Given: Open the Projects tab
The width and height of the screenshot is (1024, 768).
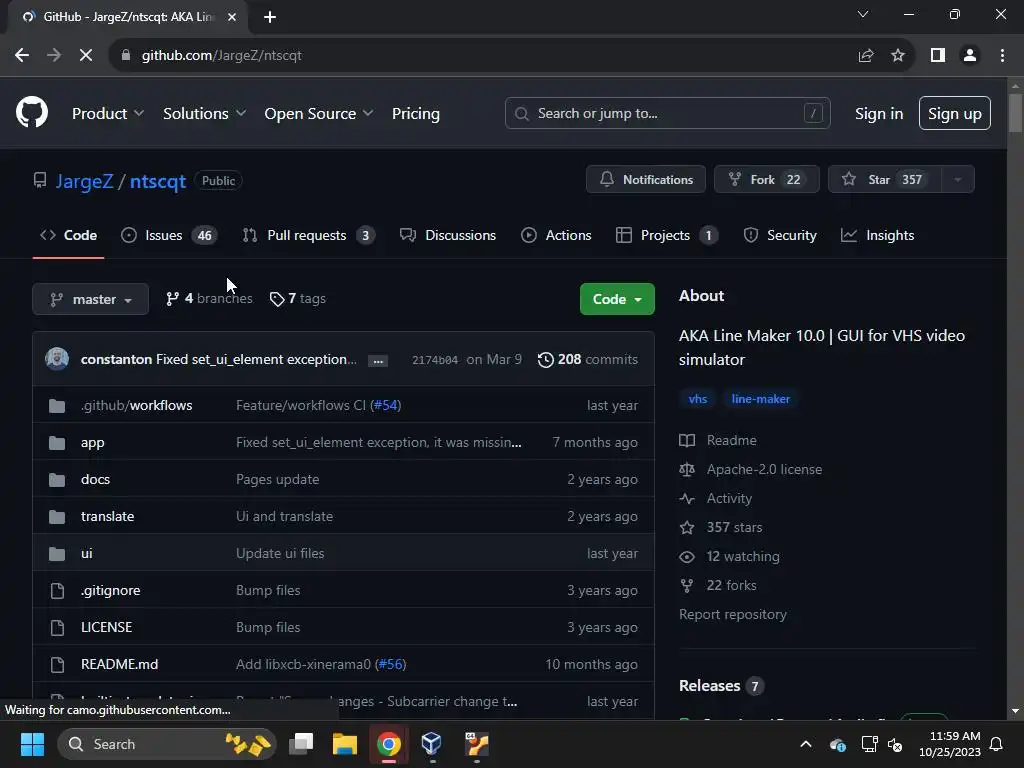Looking at the screenshot, I should point(667,235).
